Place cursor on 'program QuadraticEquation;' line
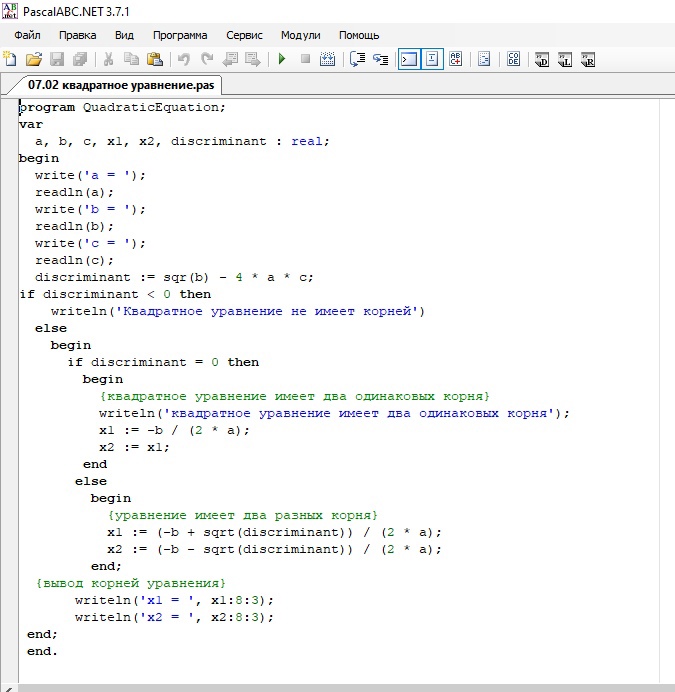 coord(122,107)
